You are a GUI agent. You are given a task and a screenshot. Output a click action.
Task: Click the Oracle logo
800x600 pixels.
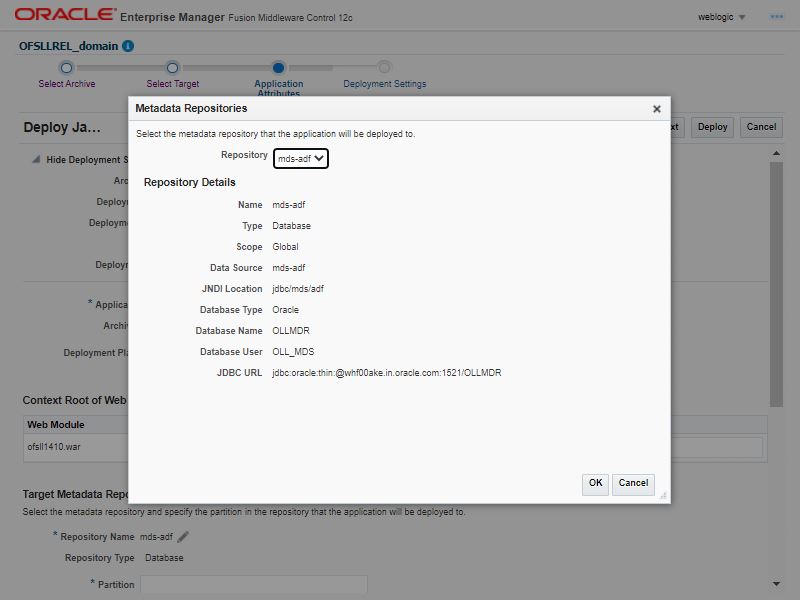tap(65, 14)
